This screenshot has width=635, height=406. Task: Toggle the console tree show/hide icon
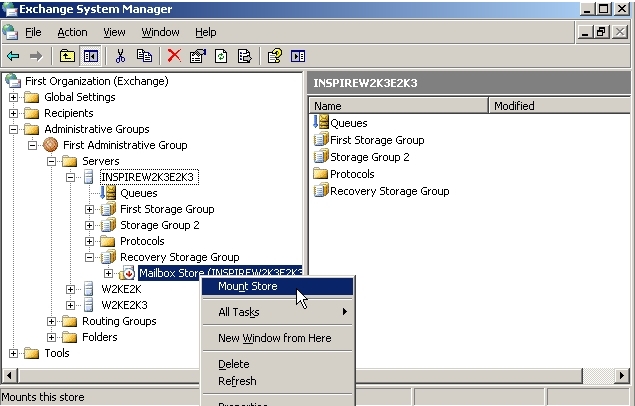(x=90, y=56)
